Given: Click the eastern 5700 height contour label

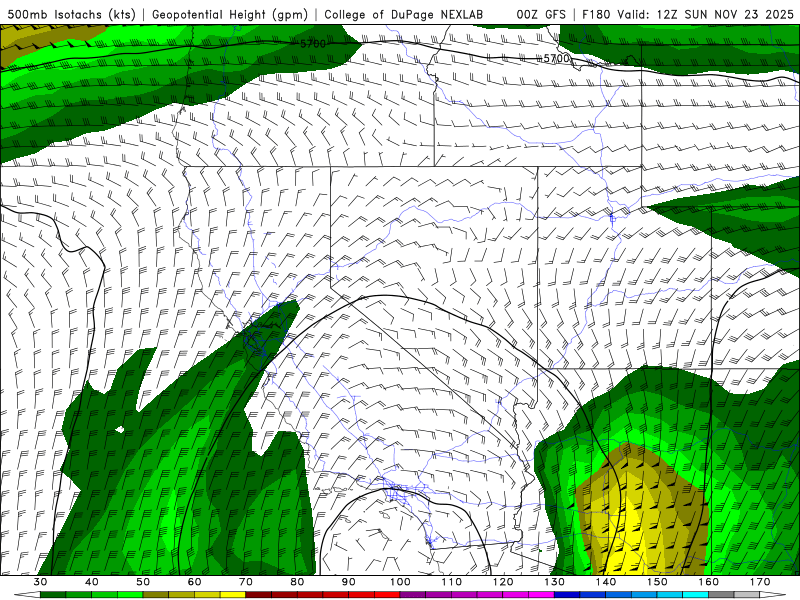Looking at the screenshot, I should click(x=556, y=58).
